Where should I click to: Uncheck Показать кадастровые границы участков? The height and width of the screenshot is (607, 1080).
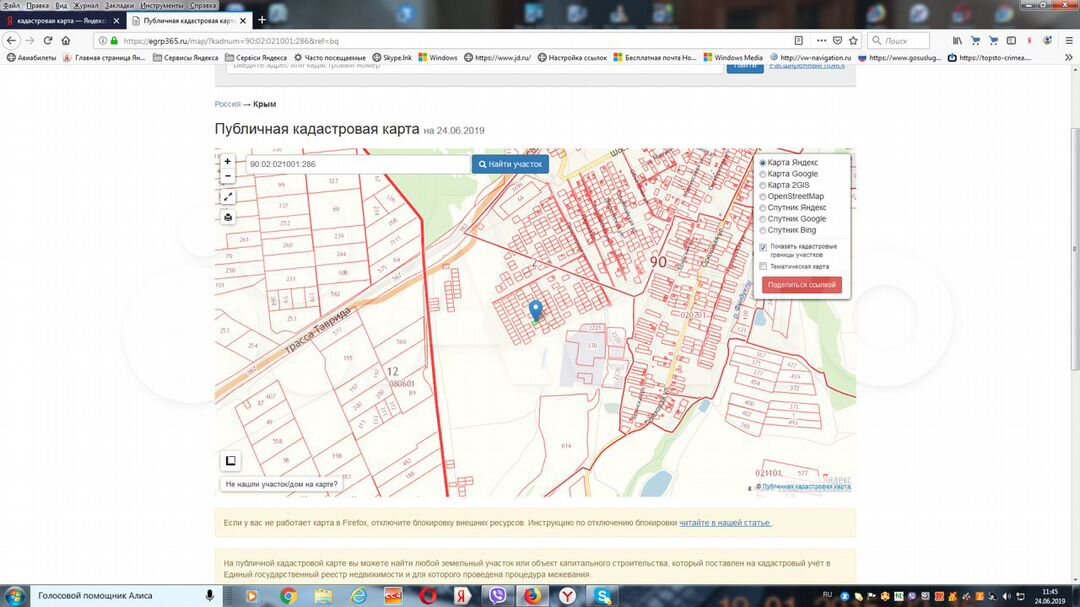(763, 247)
